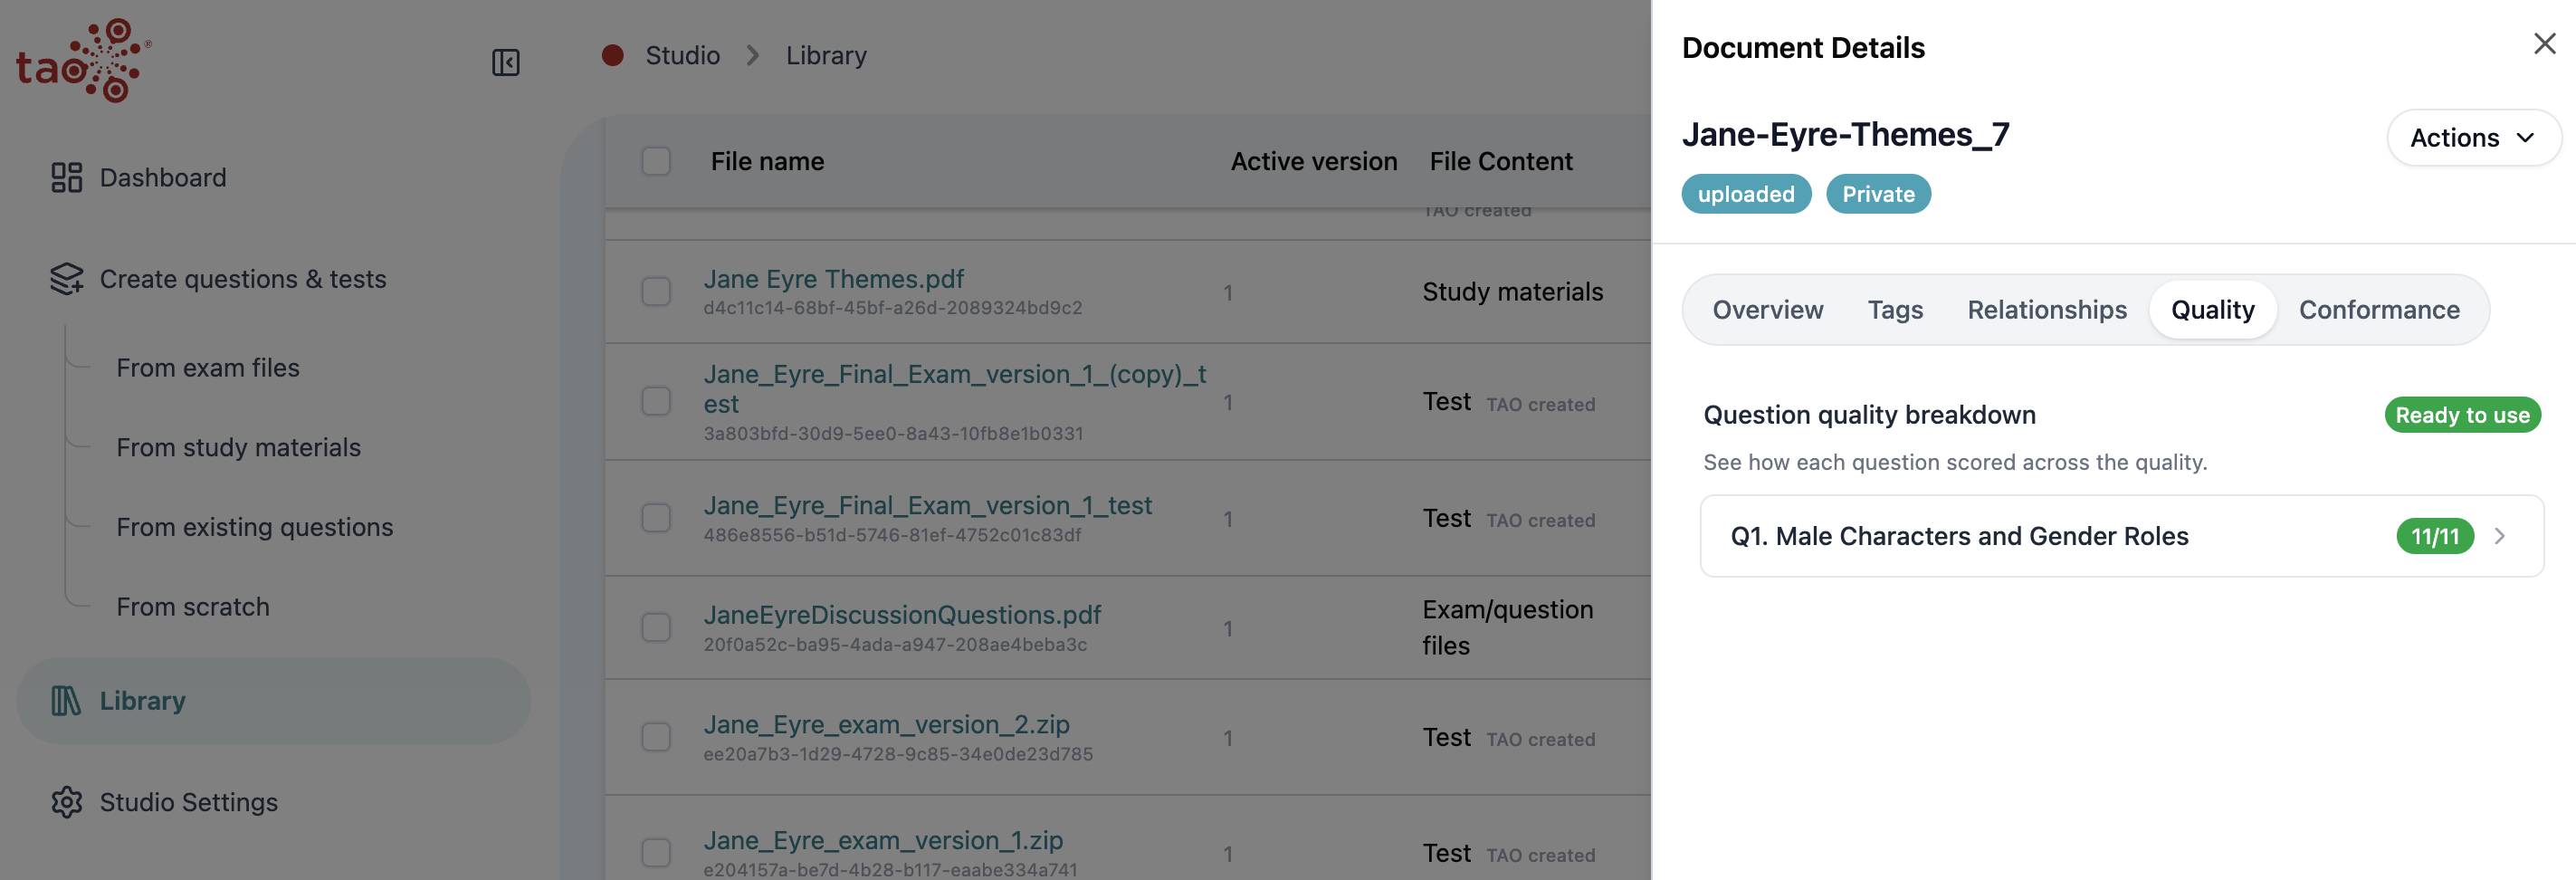The width and height of the screenshot is (2576, 880).
Task: Collapse the sidebar with the panel icon
Action: (506, 62)
